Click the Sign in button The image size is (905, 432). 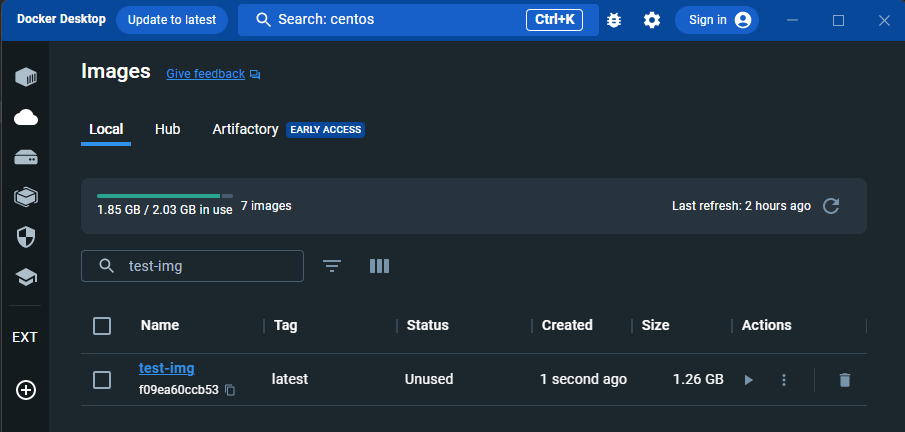[x=717, y=20]
